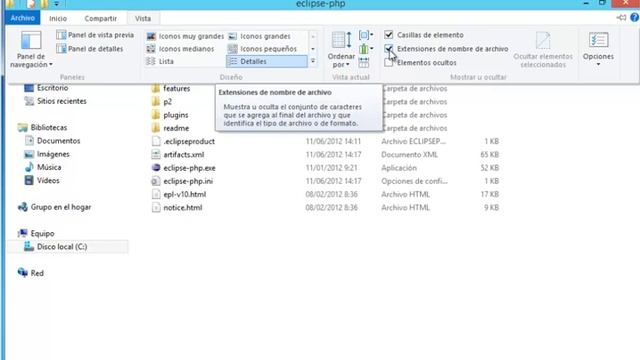Select Detalles layout
640x360 pixels.
click(x=267, y=61)
